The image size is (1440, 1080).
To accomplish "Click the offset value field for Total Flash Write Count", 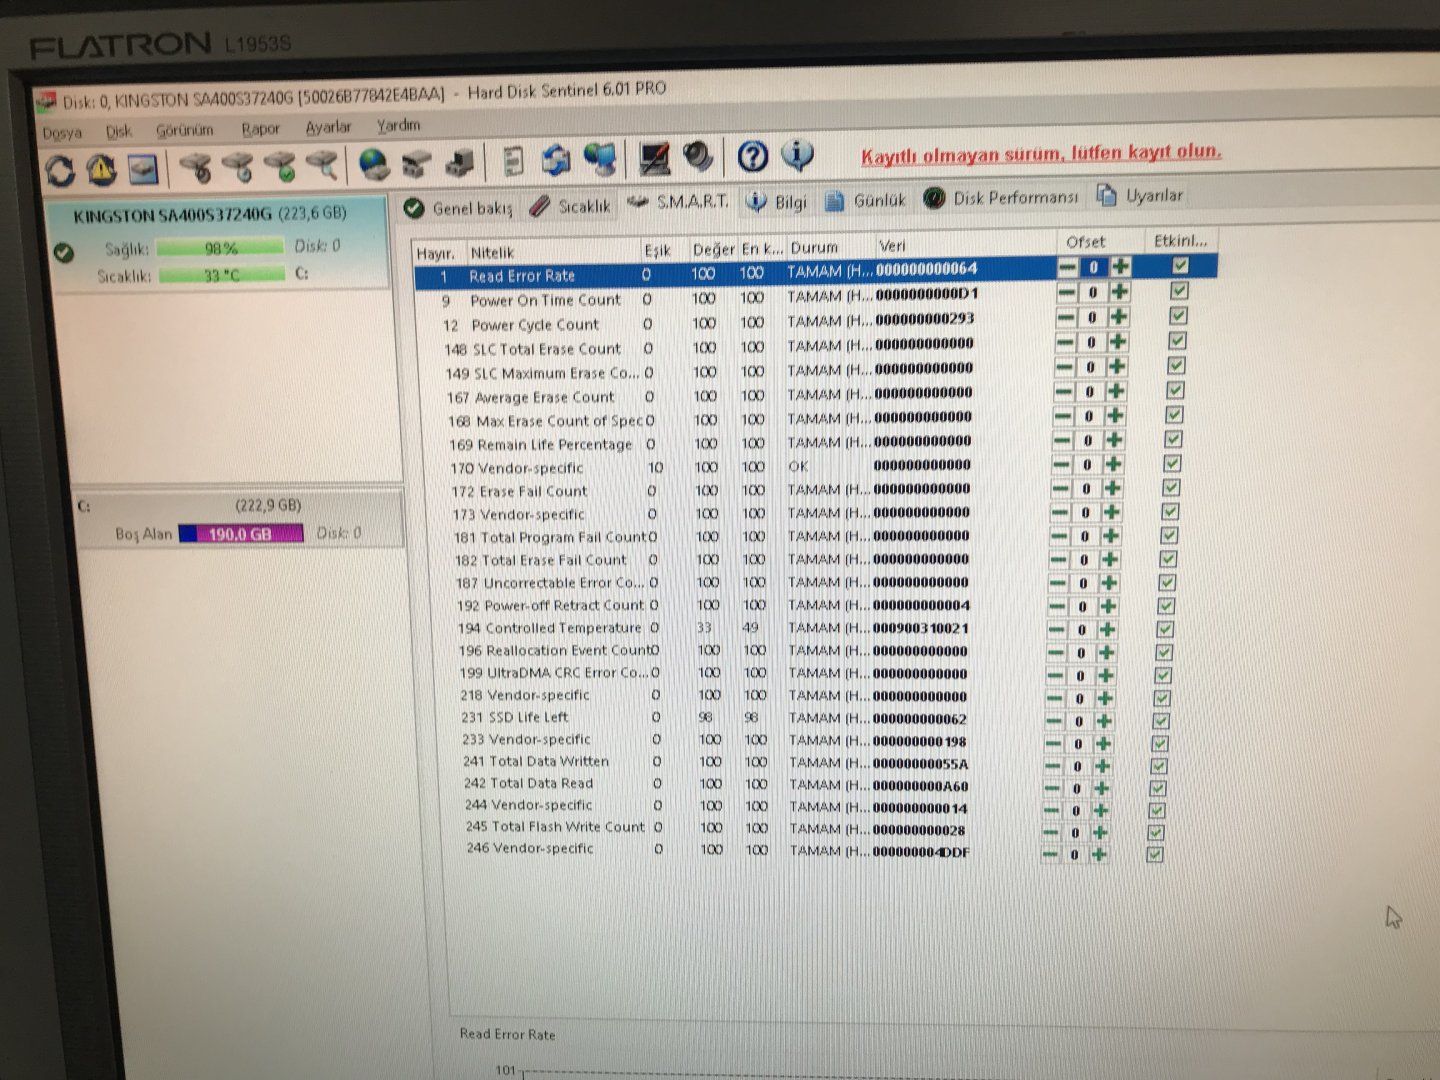I will click(x=1076, y=833).
